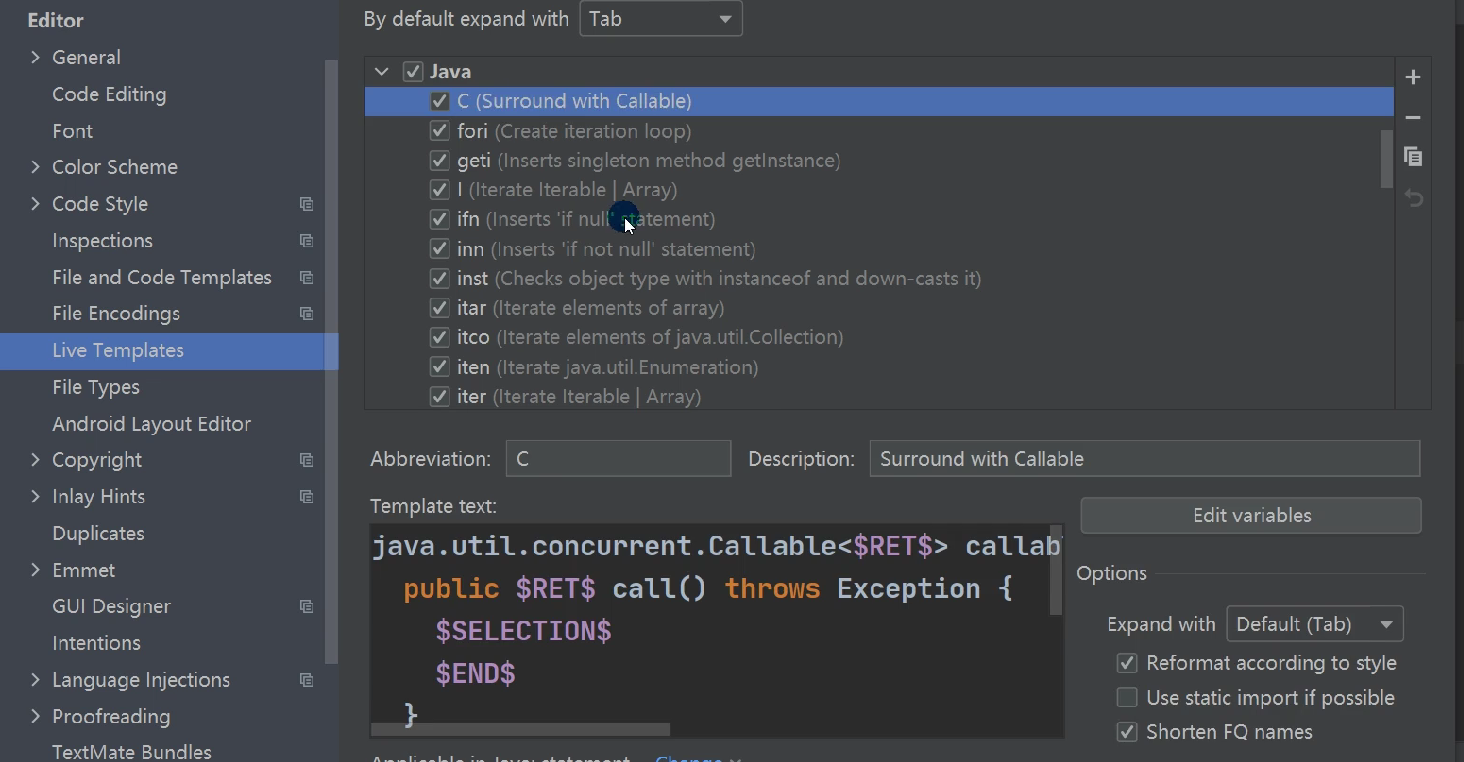Click the Edit variables button
Viewport: 1464px width, 762px height.
[x=1251, y=516]
